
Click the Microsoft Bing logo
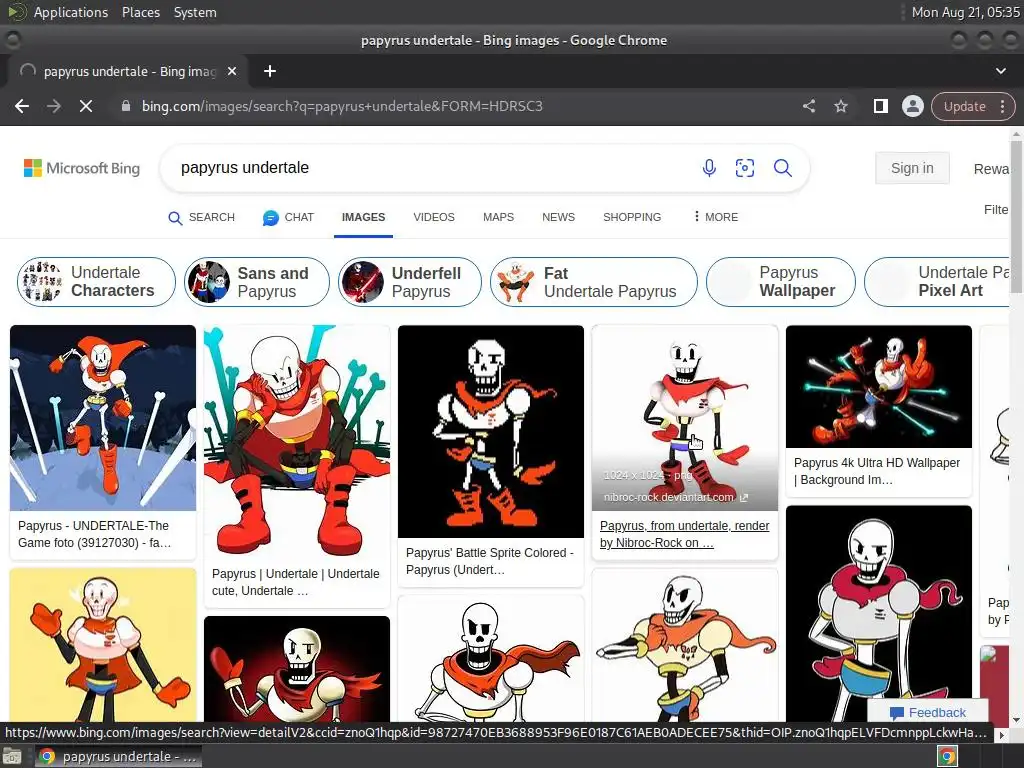coord(82,168)
